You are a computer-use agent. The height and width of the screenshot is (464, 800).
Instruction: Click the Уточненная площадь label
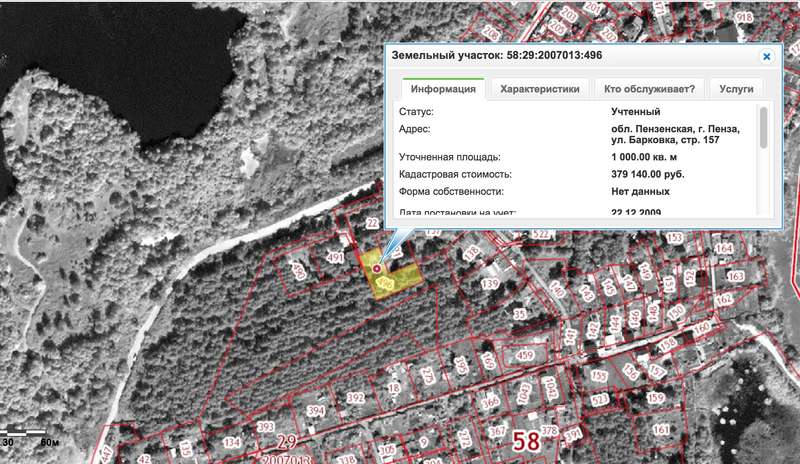coord(449,157)
